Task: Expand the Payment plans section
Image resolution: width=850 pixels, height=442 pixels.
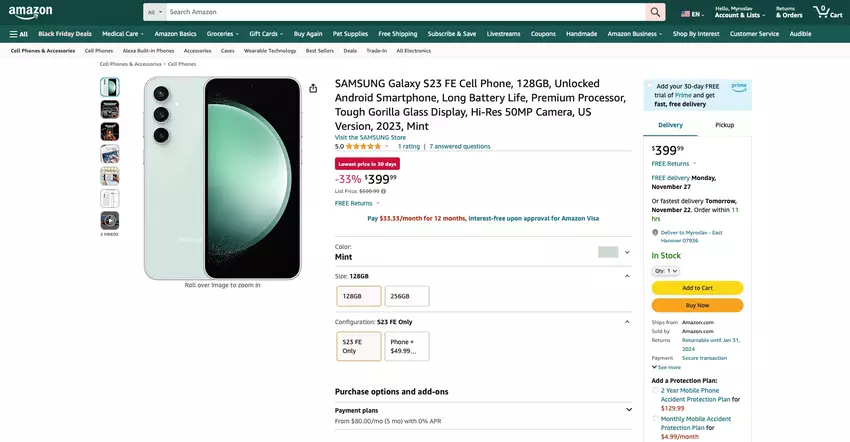Action: point(629,409)
